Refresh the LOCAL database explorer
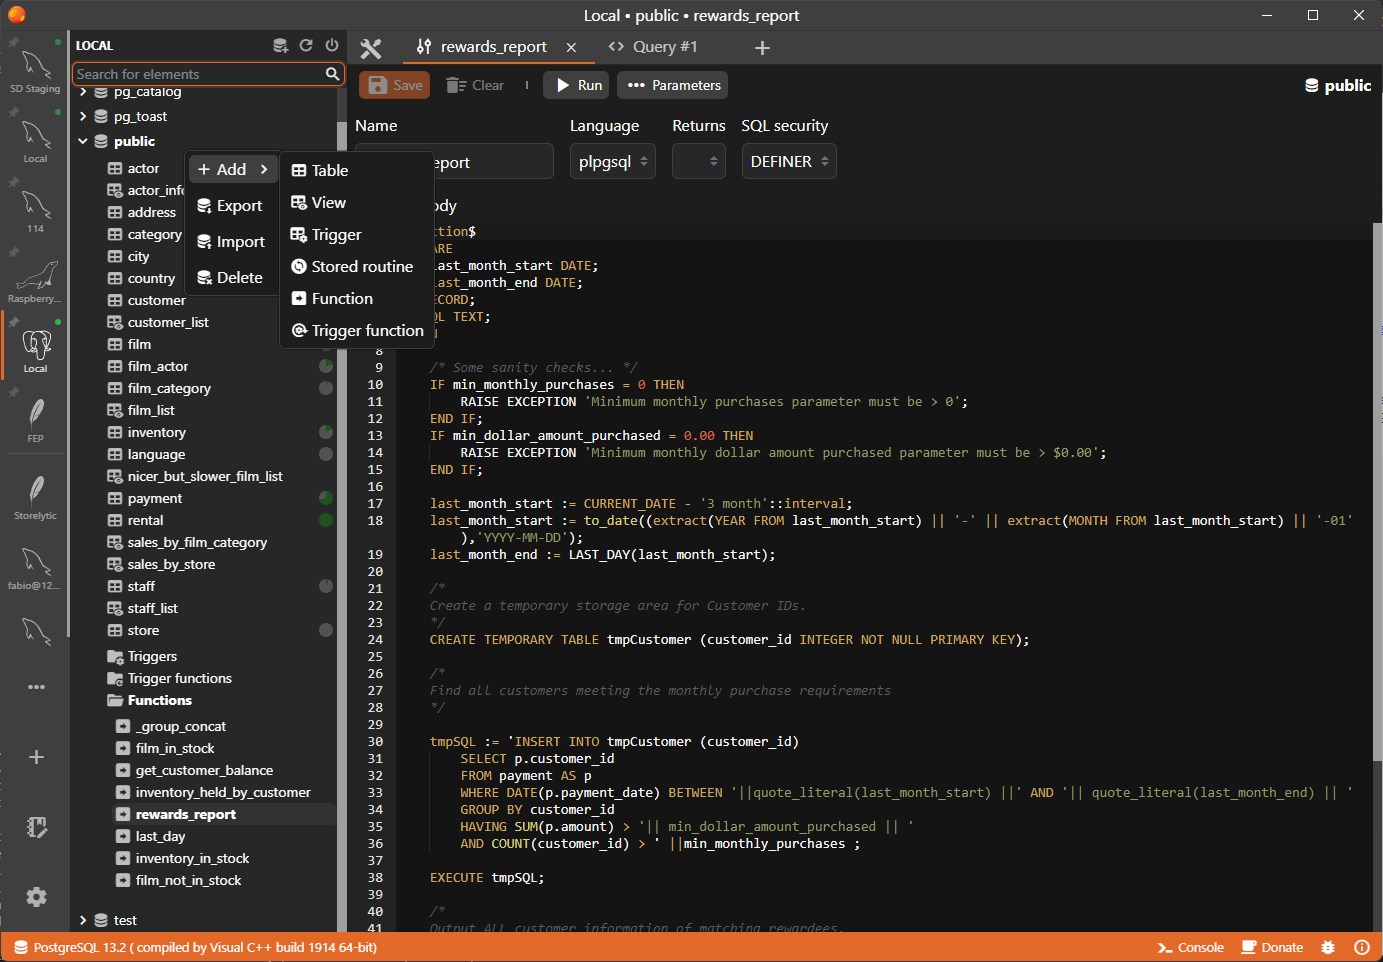The height and width of the screenshot is (962, 1383). pyautogui.click(x=306, y=45)
